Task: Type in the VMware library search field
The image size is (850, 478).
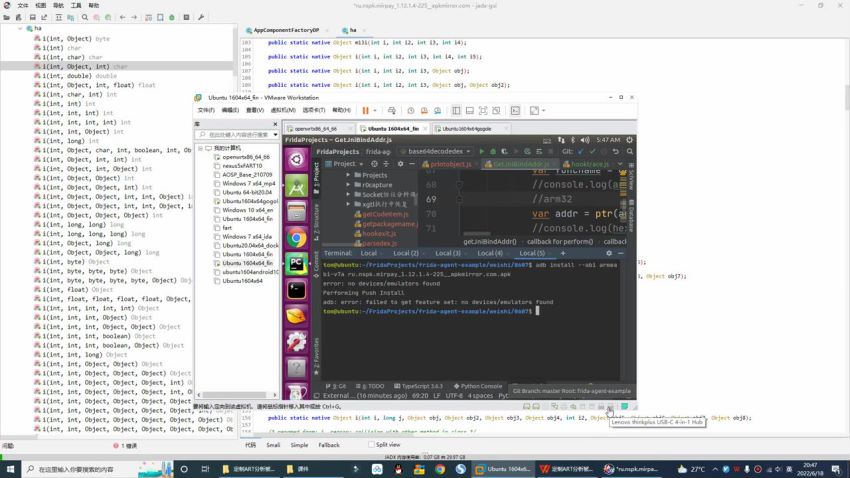Action: (x=238, y=134)
